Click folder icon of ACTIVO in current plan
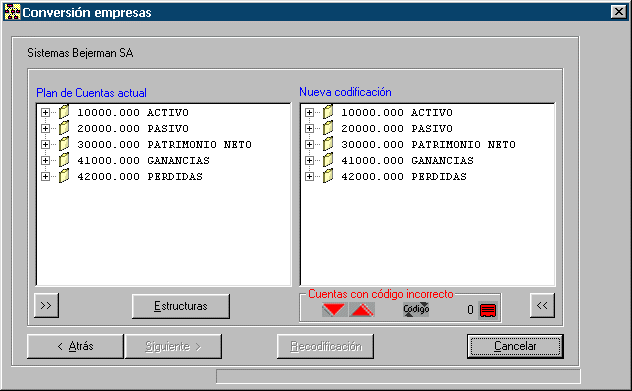Viewport: 632px width, 391px height. [64, 112]
